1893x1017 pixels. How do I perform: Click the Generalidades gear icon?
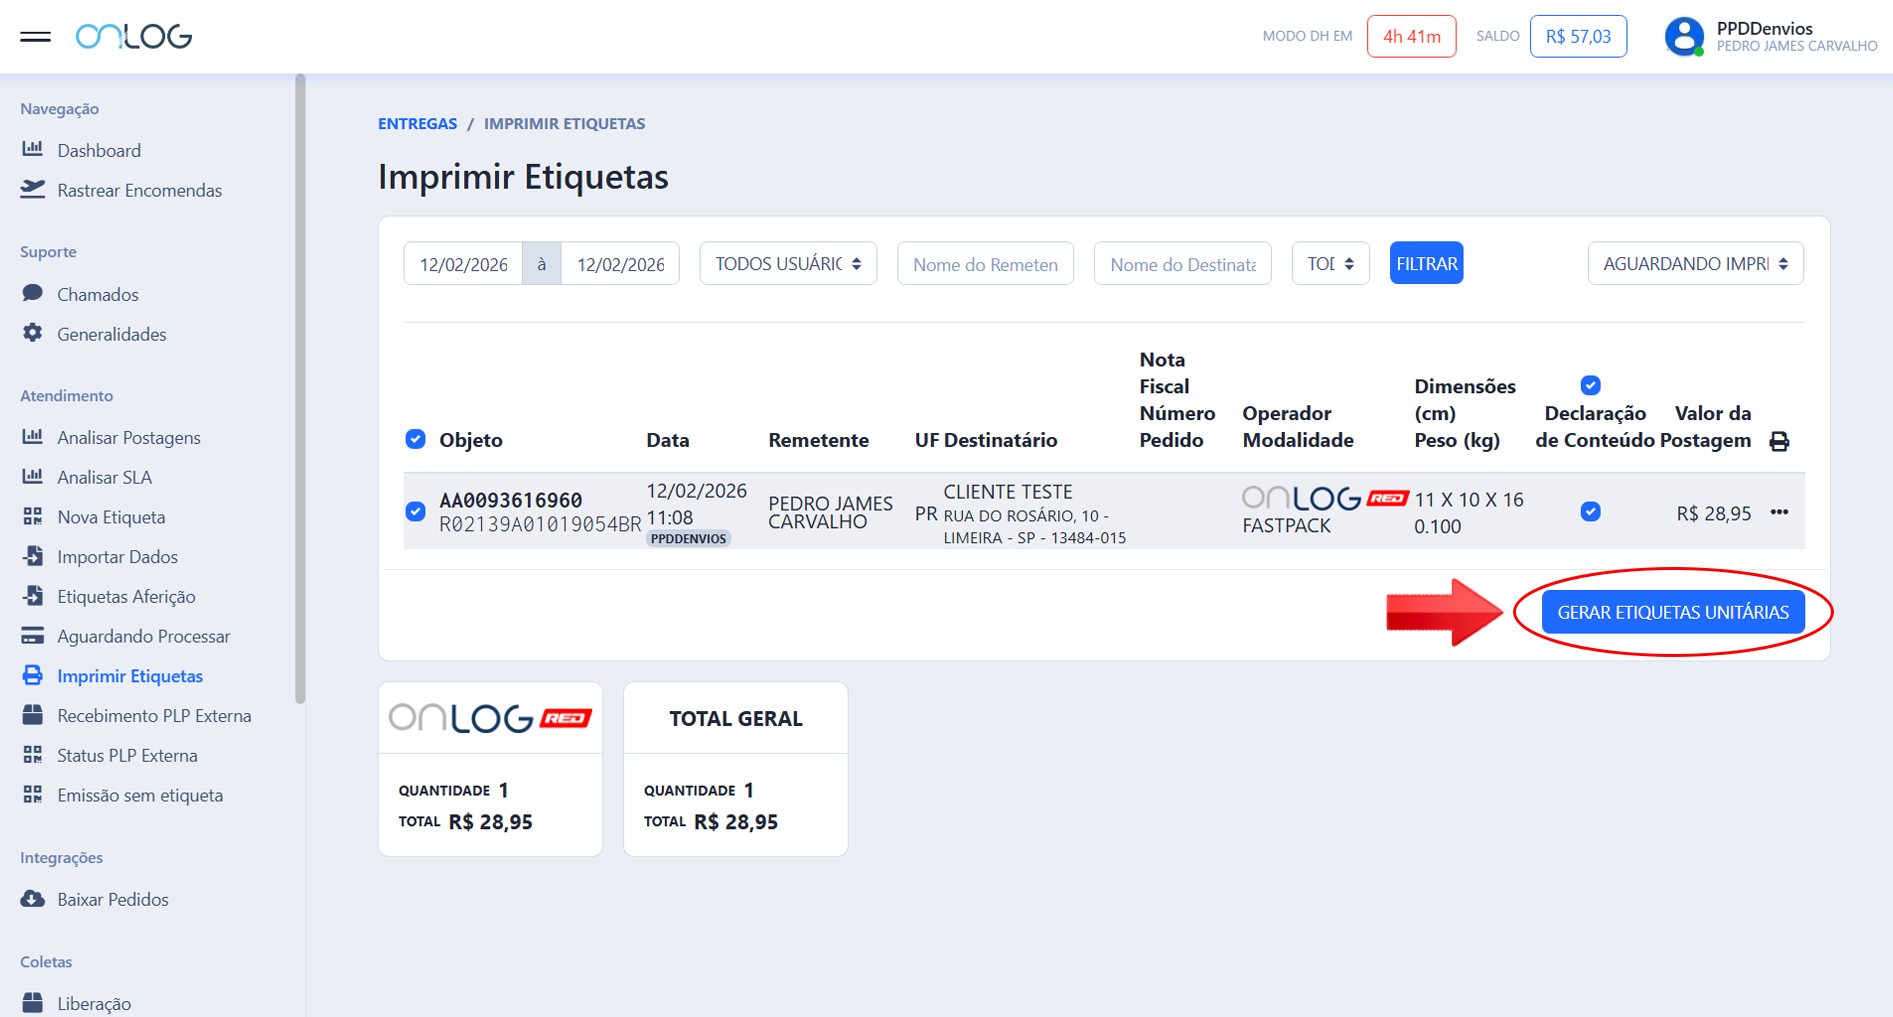click(x=33, y=333)
